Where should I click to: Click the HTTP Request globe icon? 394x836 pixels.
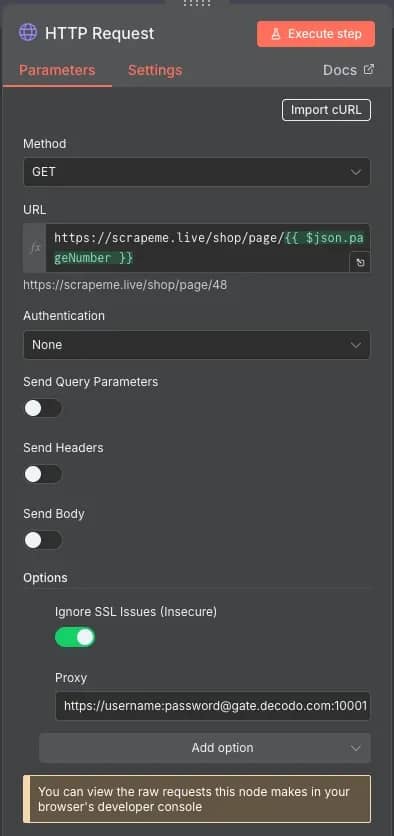(28, 33)
